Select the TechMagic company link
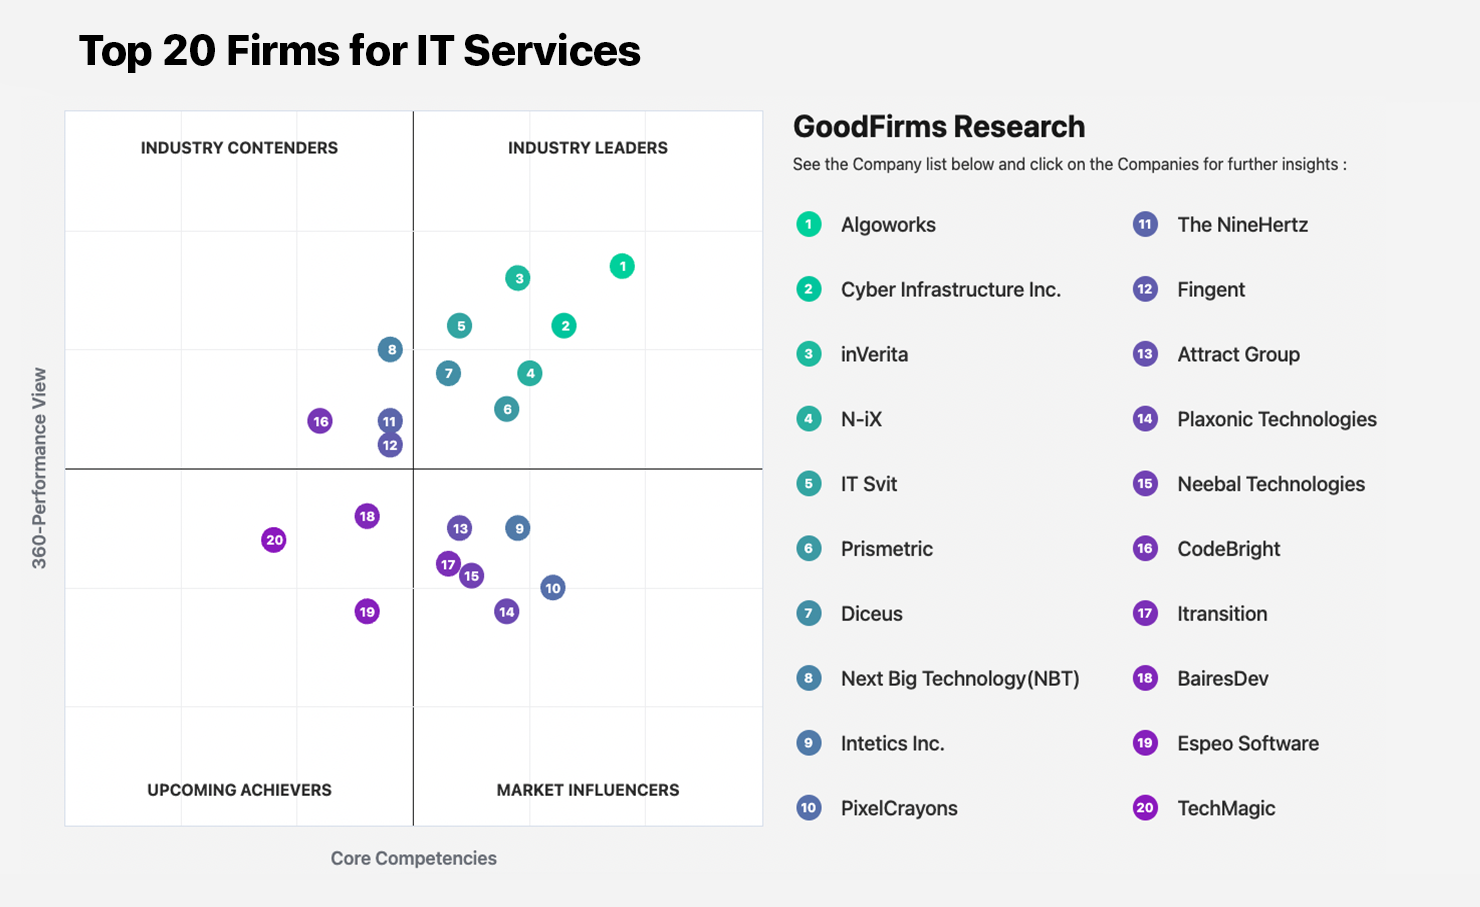 click(x=1225, y=809)
